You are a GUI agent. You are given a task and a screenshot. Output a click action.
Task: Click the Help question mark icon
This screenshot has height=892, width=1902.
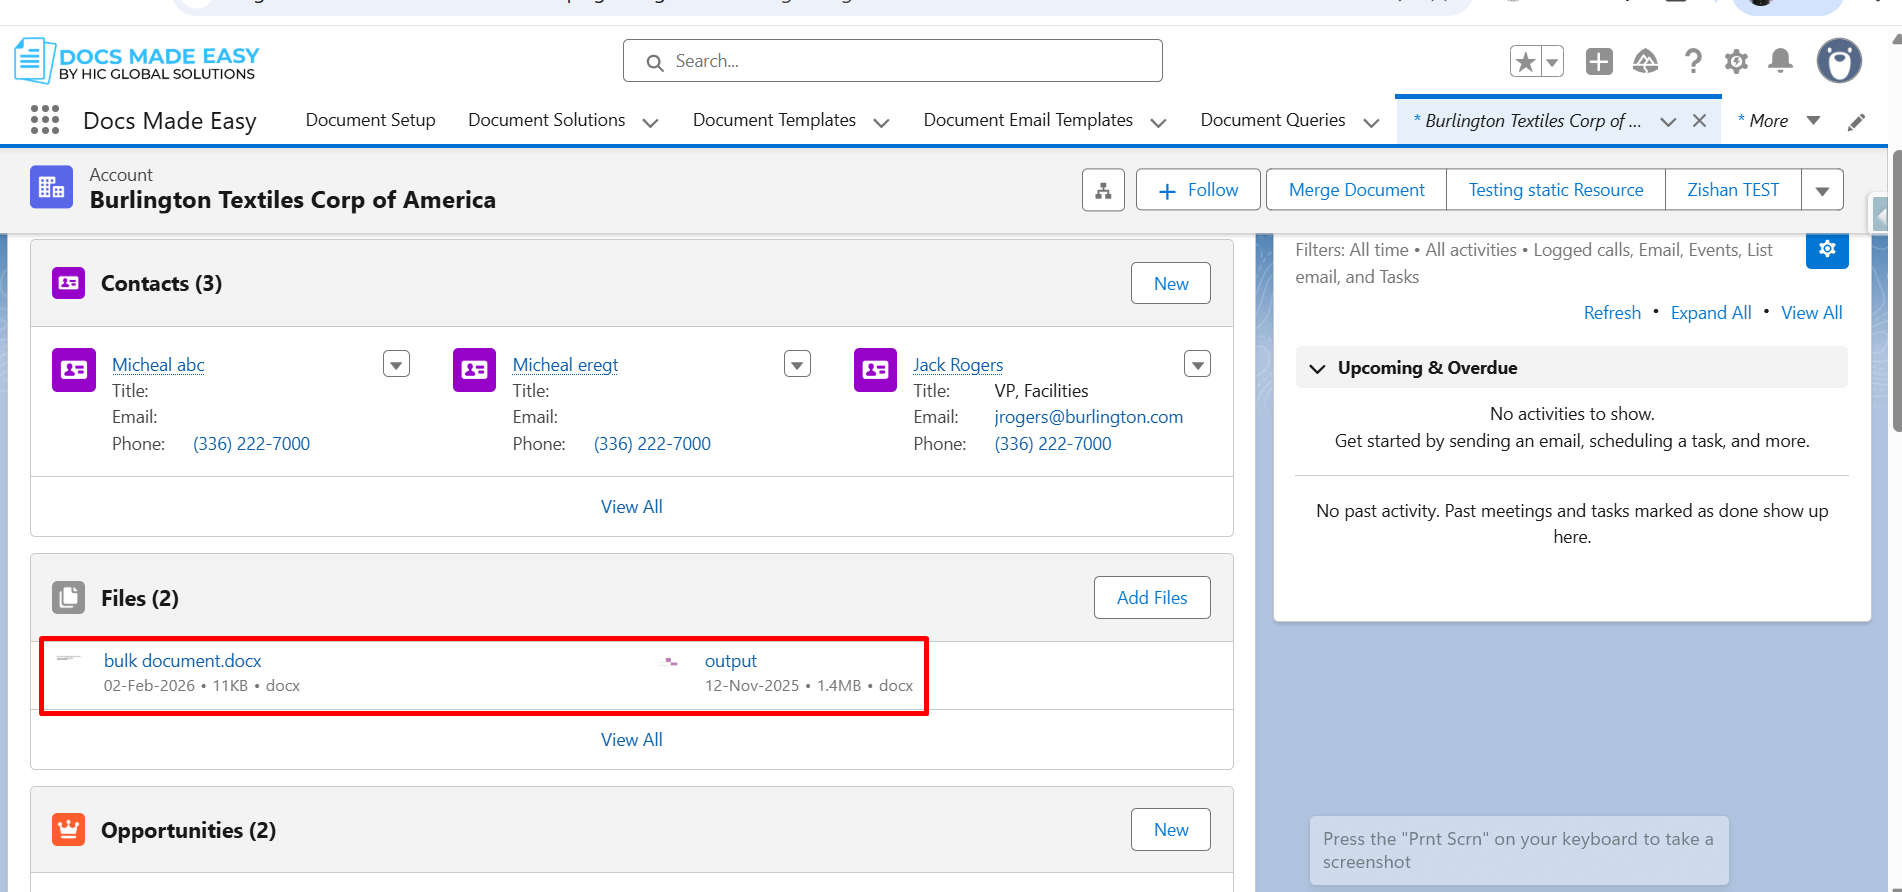tap(1692, 62)
